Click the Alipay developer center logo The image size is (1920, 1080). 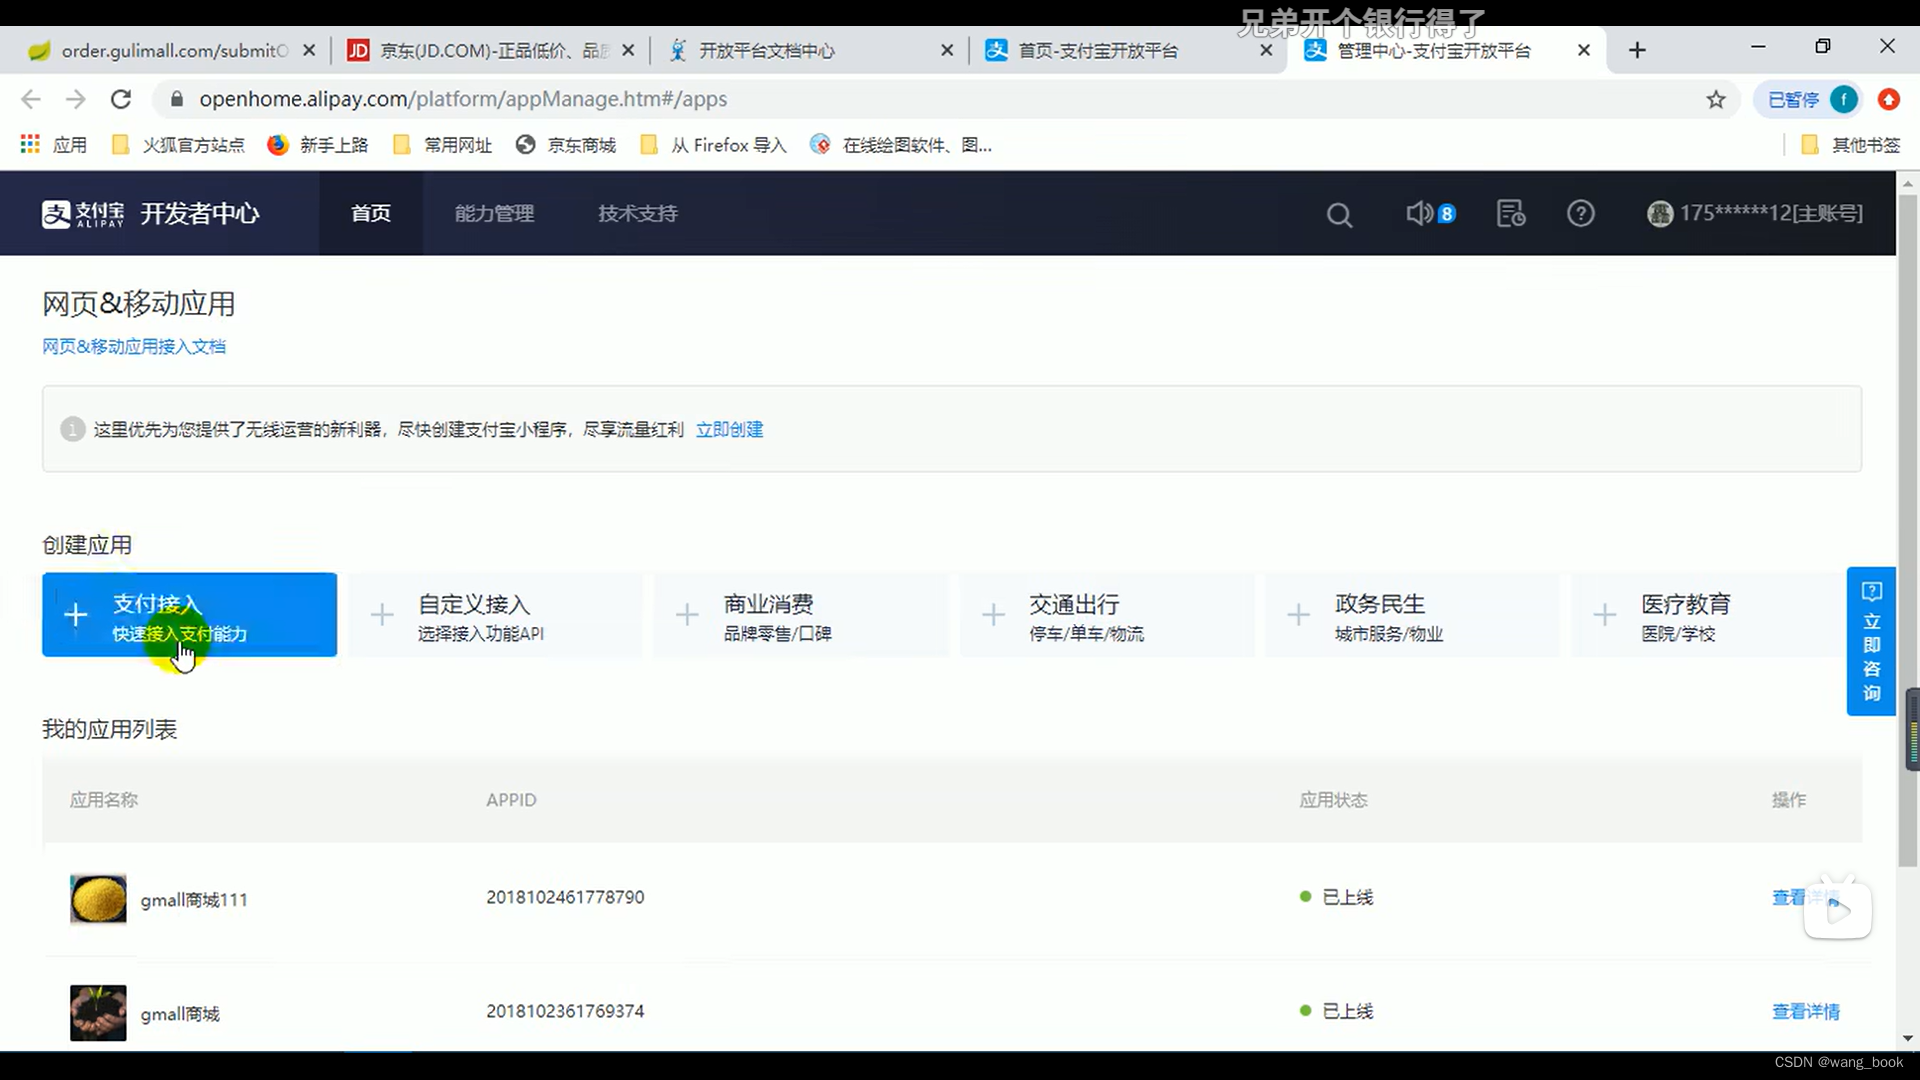150,213
